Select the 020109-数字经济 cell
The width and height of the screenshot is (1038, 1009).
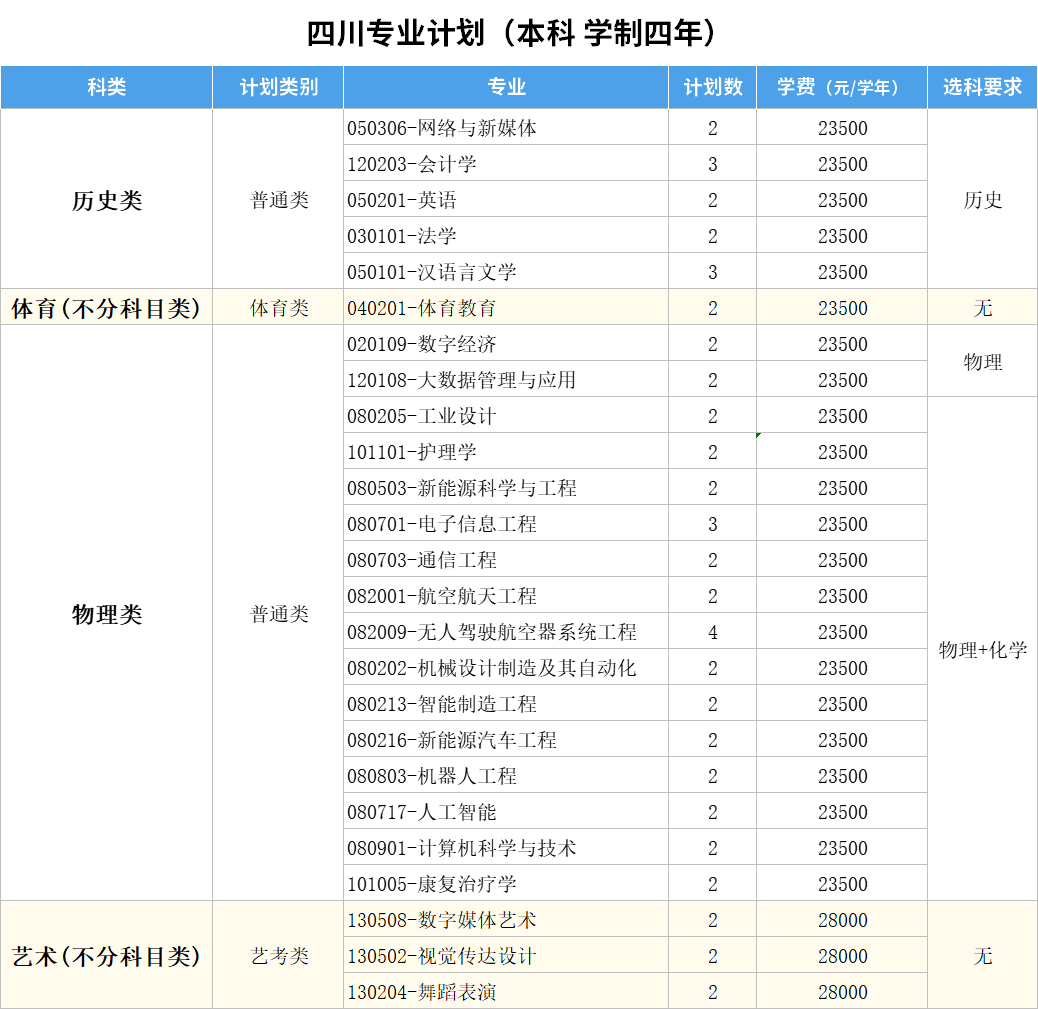point(422,344)
